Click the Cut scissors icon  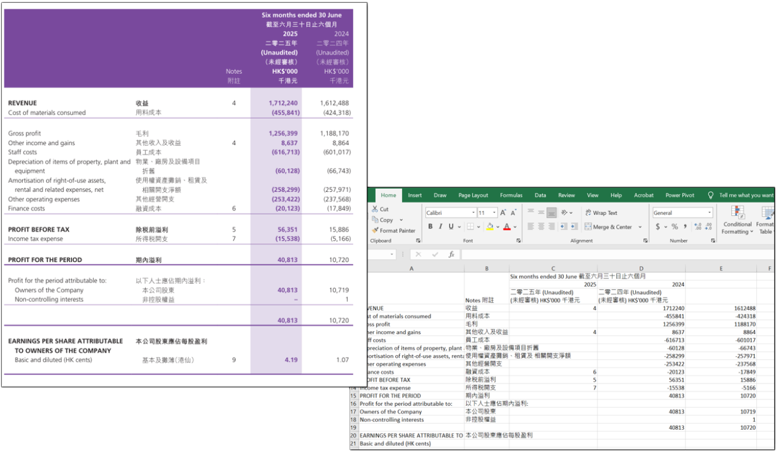375,209
